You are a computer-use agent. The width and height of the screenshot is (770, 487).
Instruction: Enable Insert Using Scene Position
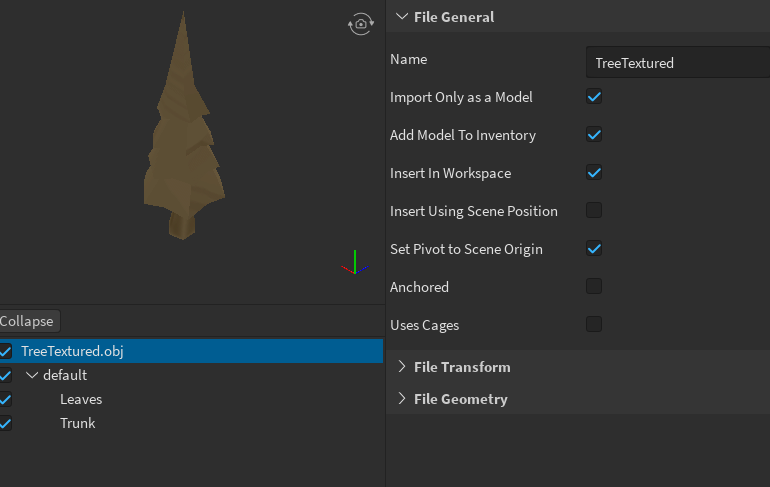594,211
